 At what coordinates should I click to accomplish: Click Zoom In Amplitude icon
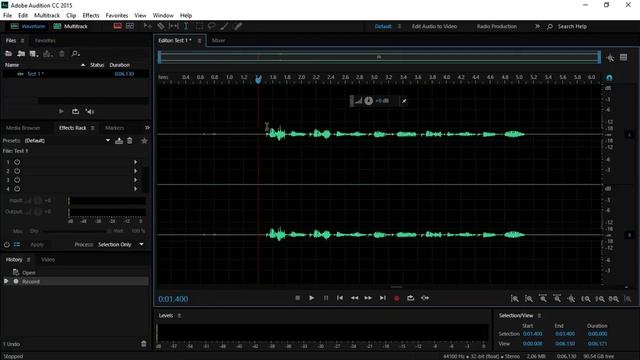514,299
